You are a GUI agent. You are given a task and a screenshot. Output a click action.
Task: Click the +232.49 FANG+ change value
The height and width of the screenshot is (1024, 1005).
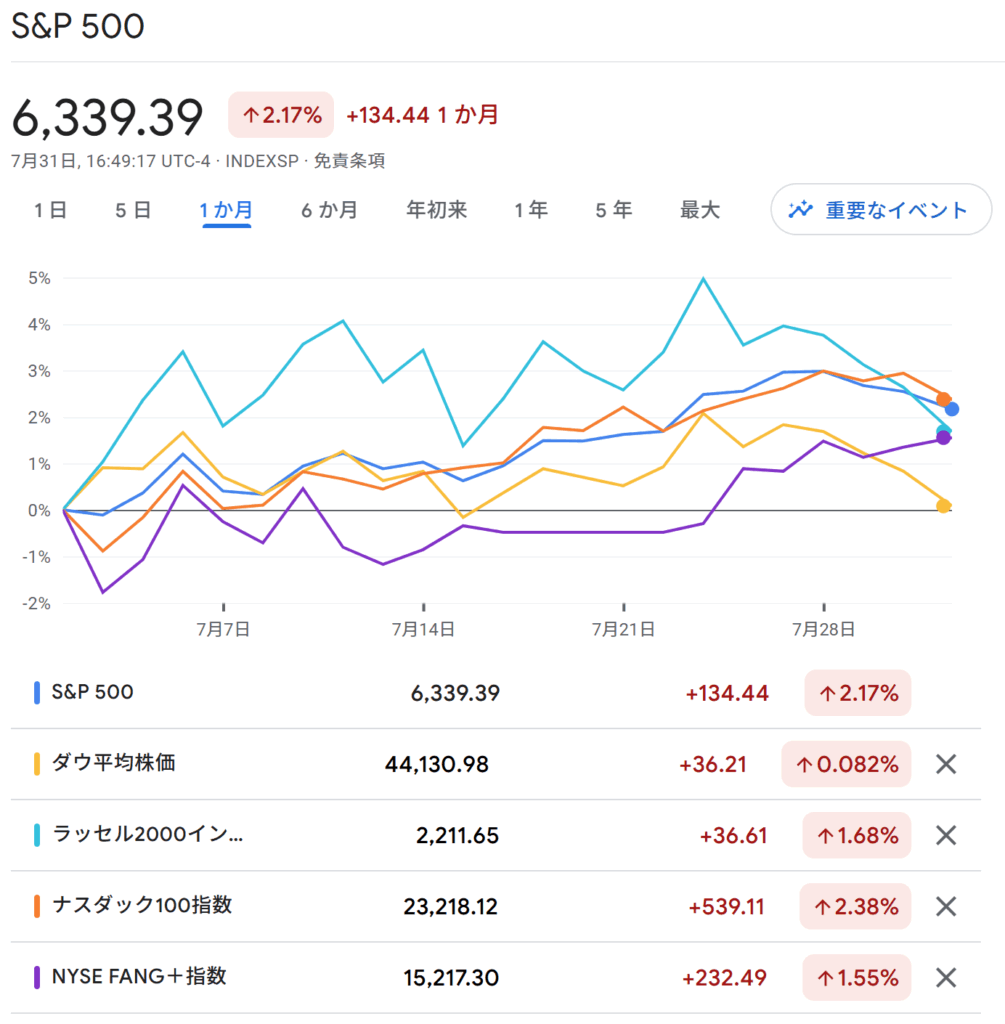coord(725,978)
